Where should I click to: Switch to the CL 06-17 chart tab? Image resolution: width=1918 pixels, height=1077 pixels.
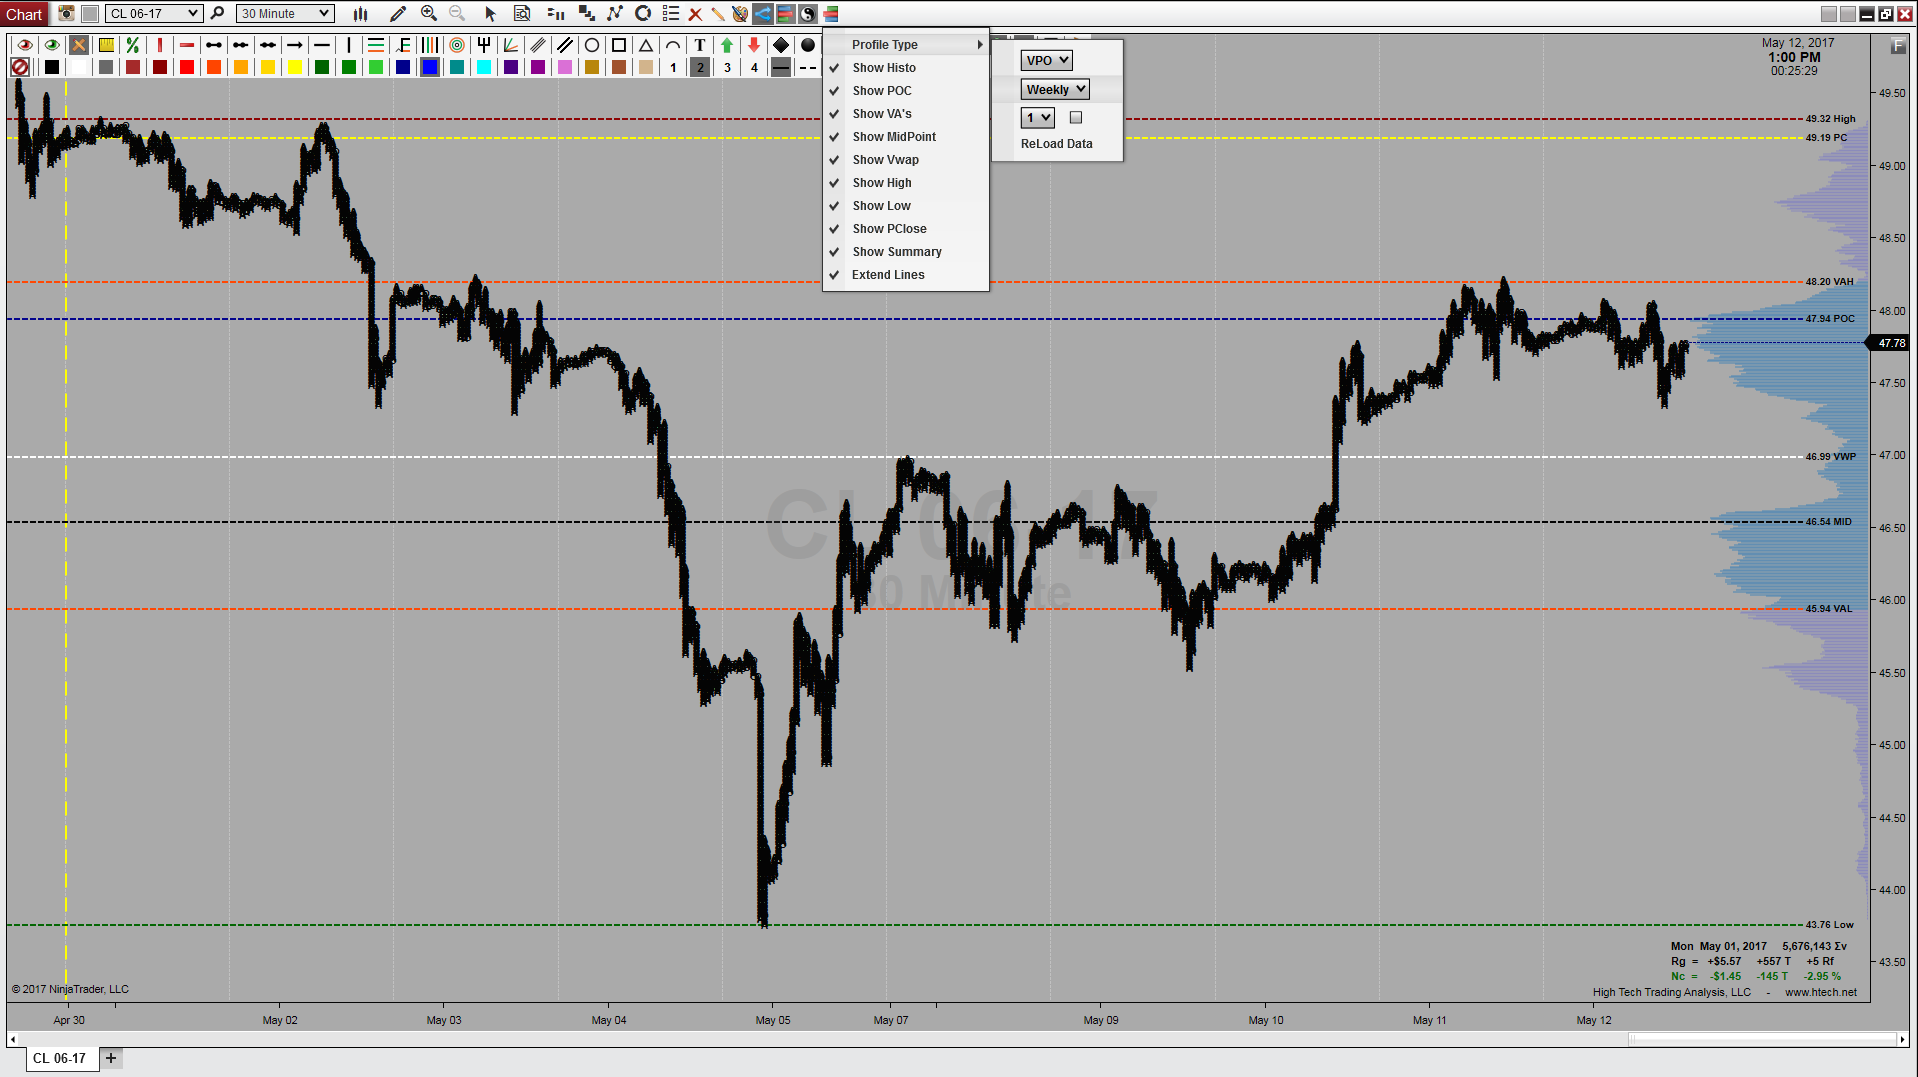[58, 1058]
